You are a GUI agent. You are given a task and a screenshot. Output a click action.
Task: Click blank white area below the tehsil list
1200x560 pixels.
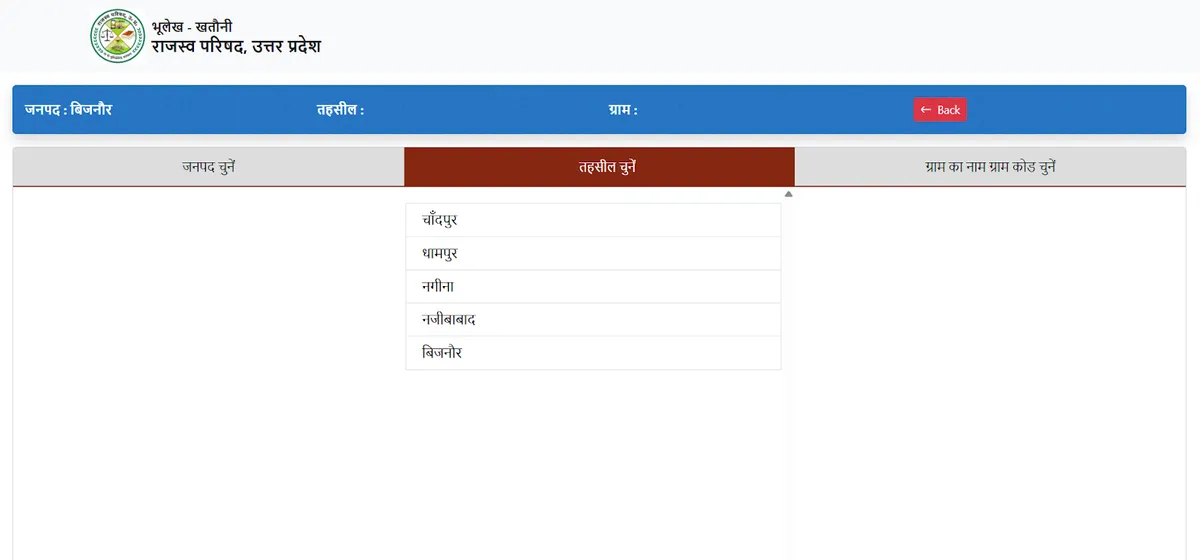592,460
